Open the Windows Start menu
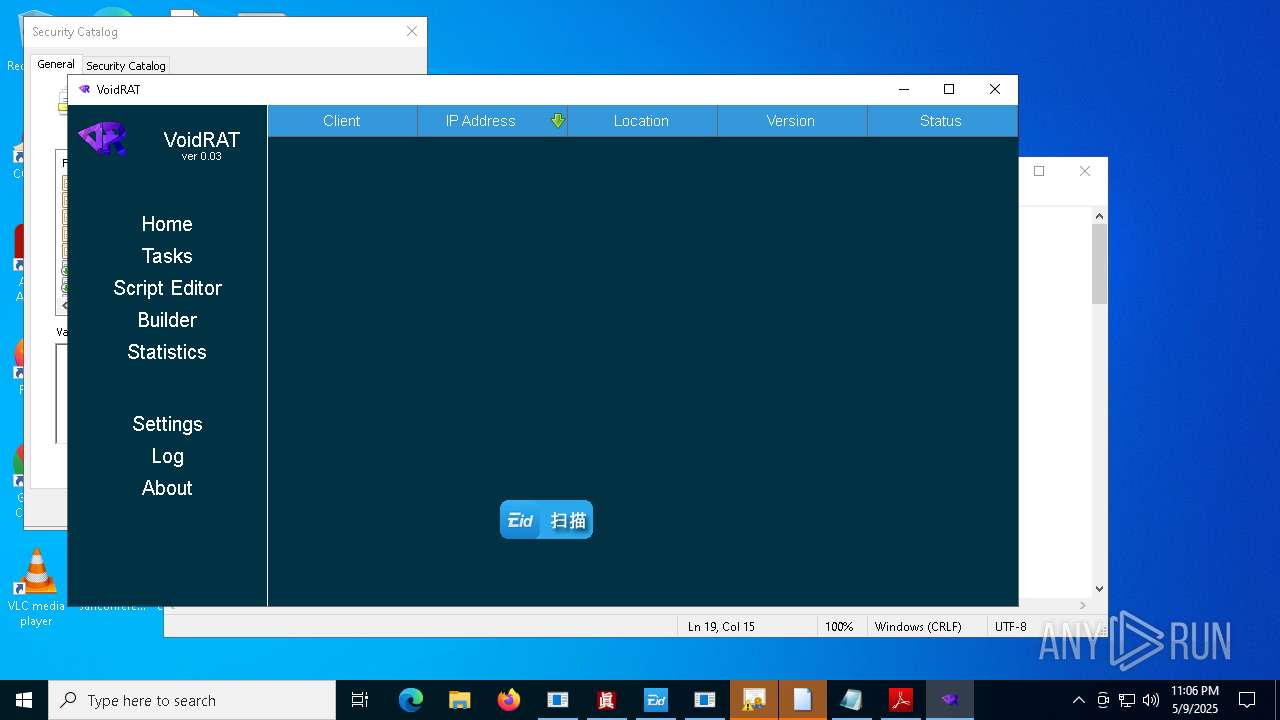1280x720 pixels. tap(24, 700)
